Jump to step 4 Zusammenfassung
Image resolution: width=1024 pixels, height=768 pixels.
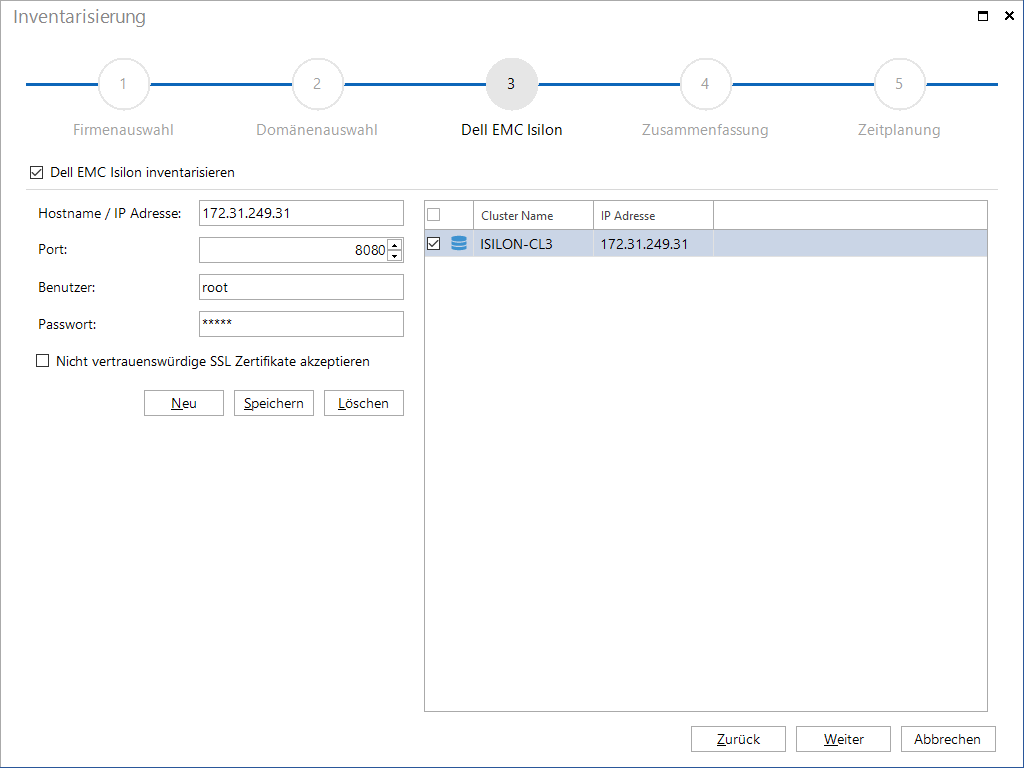(705, 84)
